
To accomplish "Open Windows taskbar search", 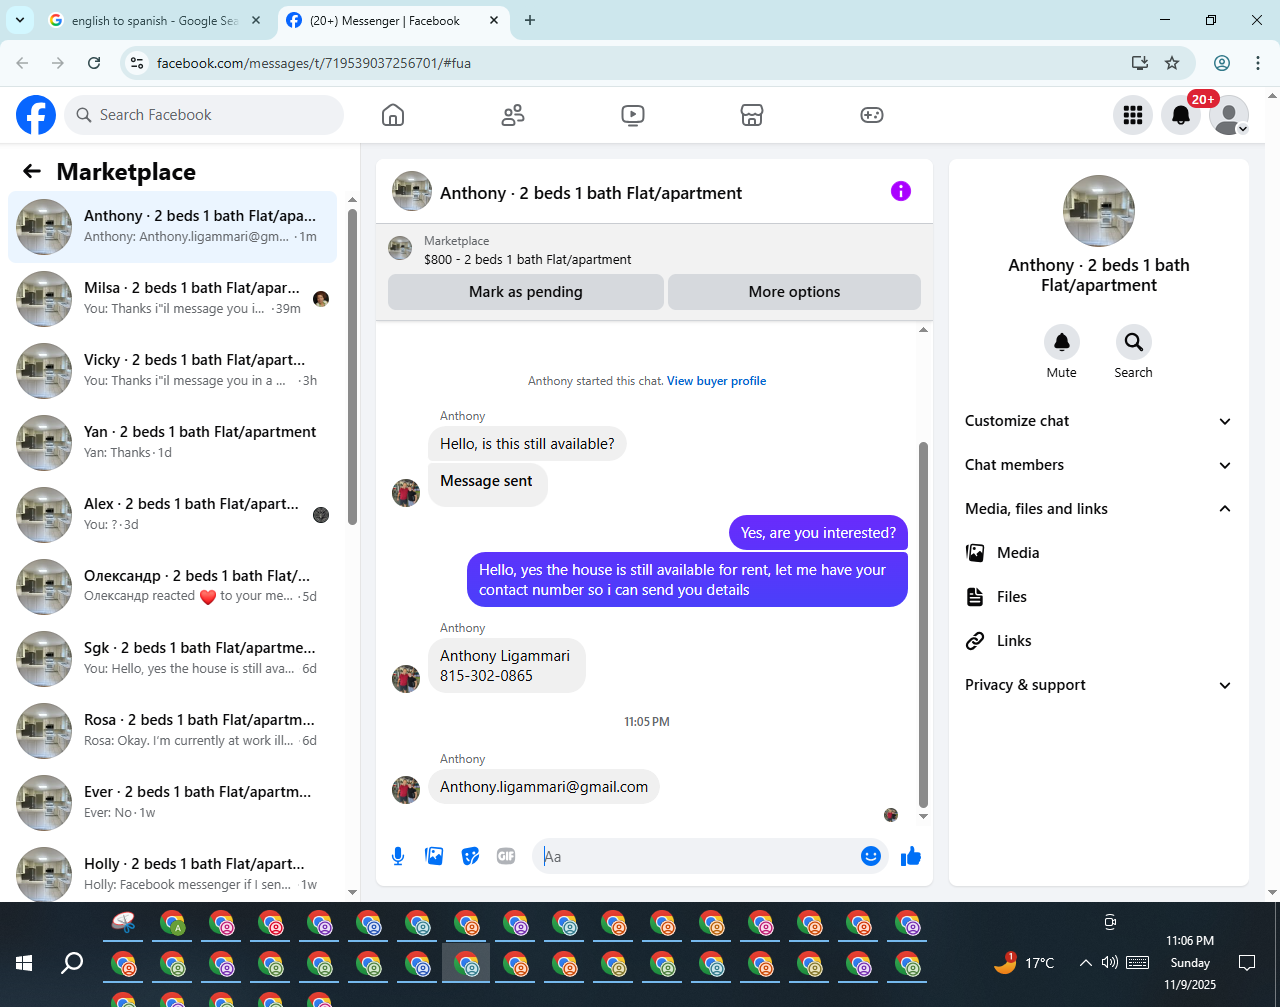I will [72, 963].
